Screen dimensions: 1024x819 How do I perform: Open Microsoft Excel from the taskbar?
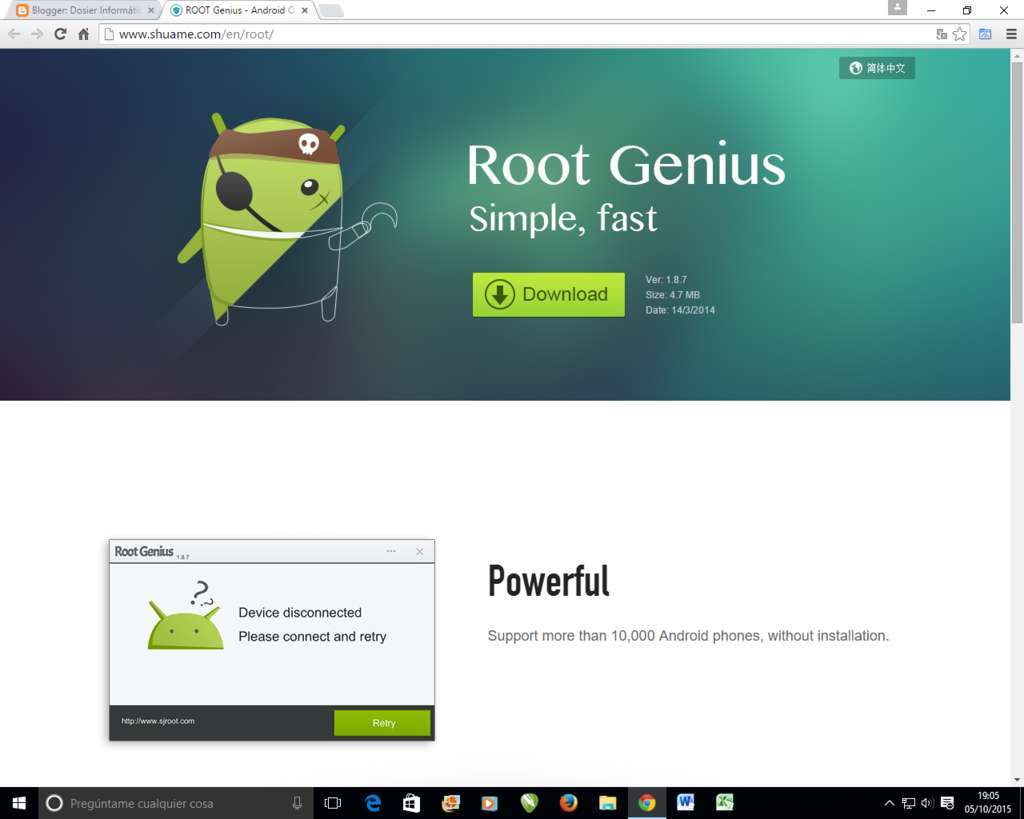[724, 802]
